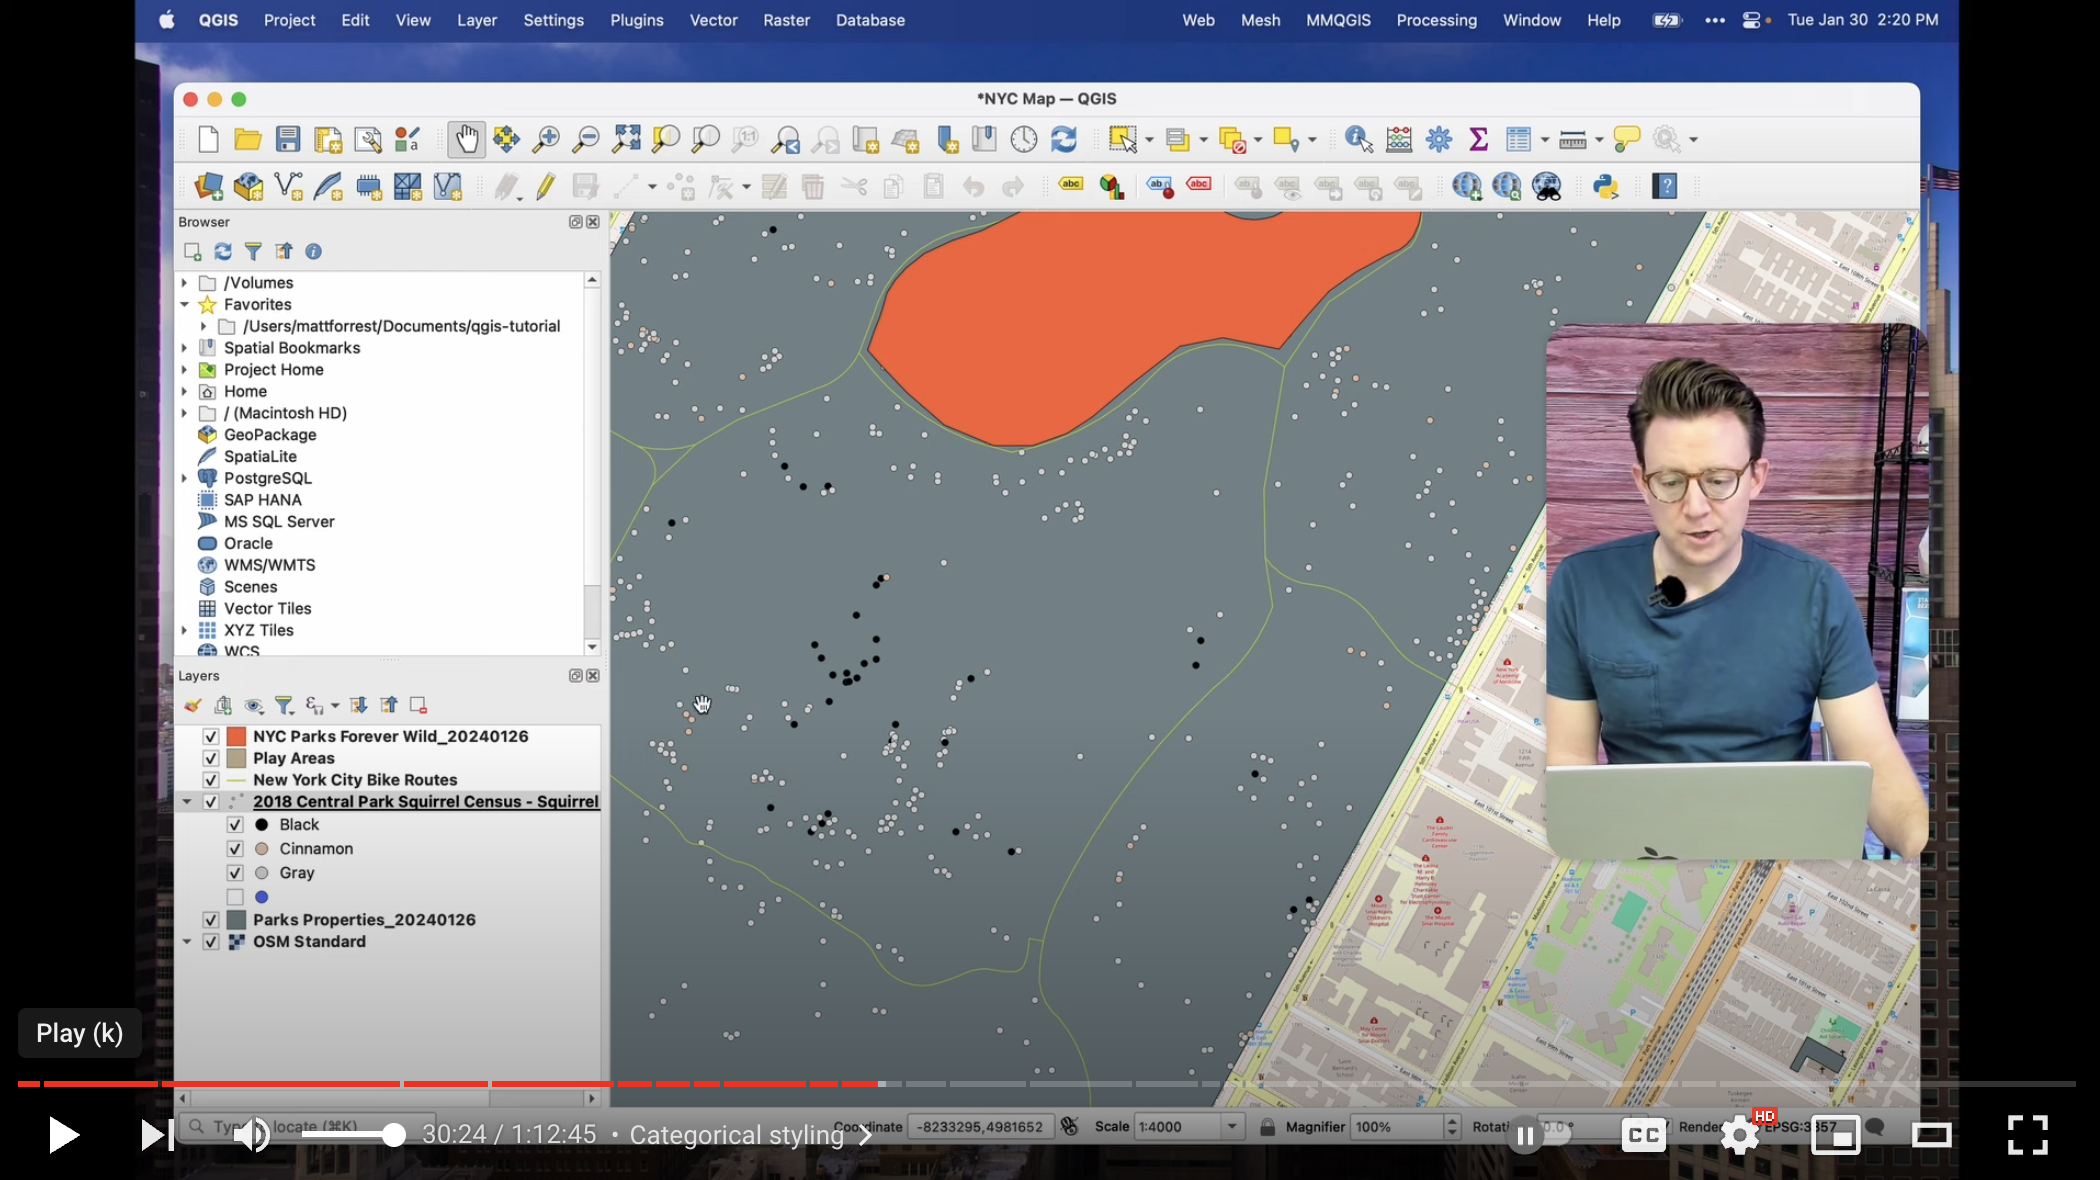Open Field Calculator abacus icon

tap(1399, 139)
